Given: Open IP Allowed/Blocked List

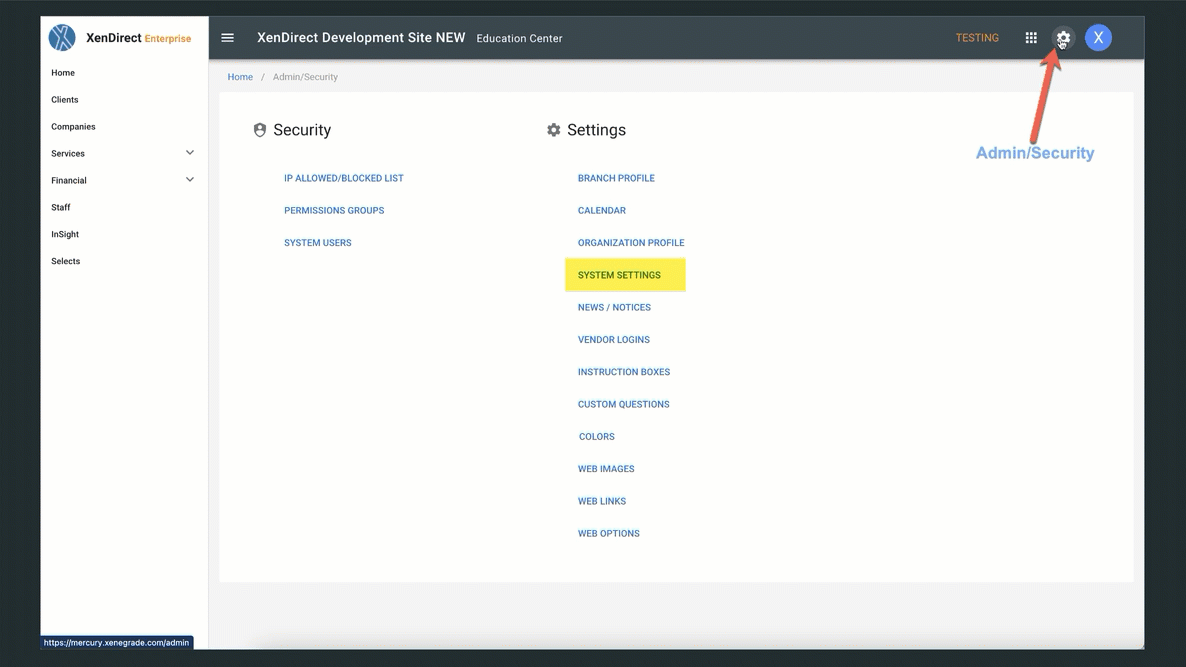Looking at the screenshot, I should click(x=343, y=178).
